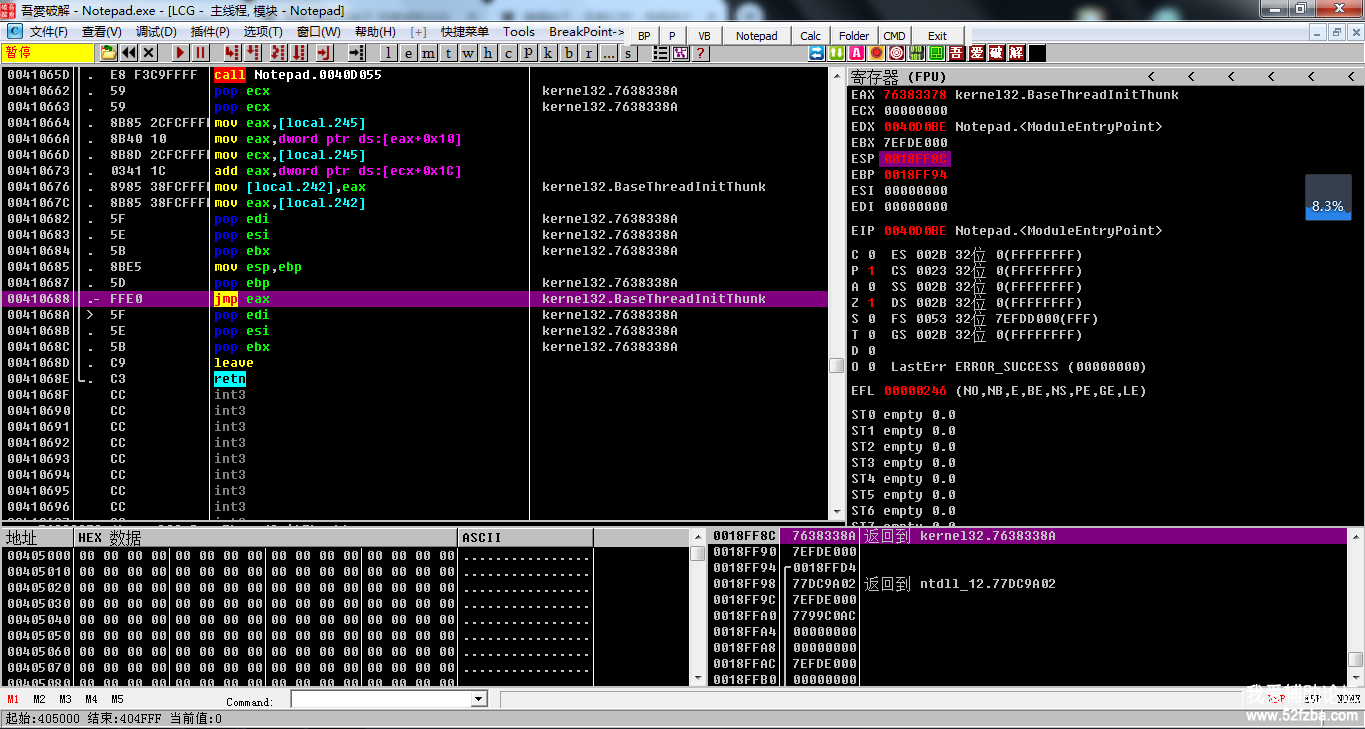Open the BreakPoint-> menu
The image size is (1365, 729).
[586, 32]
